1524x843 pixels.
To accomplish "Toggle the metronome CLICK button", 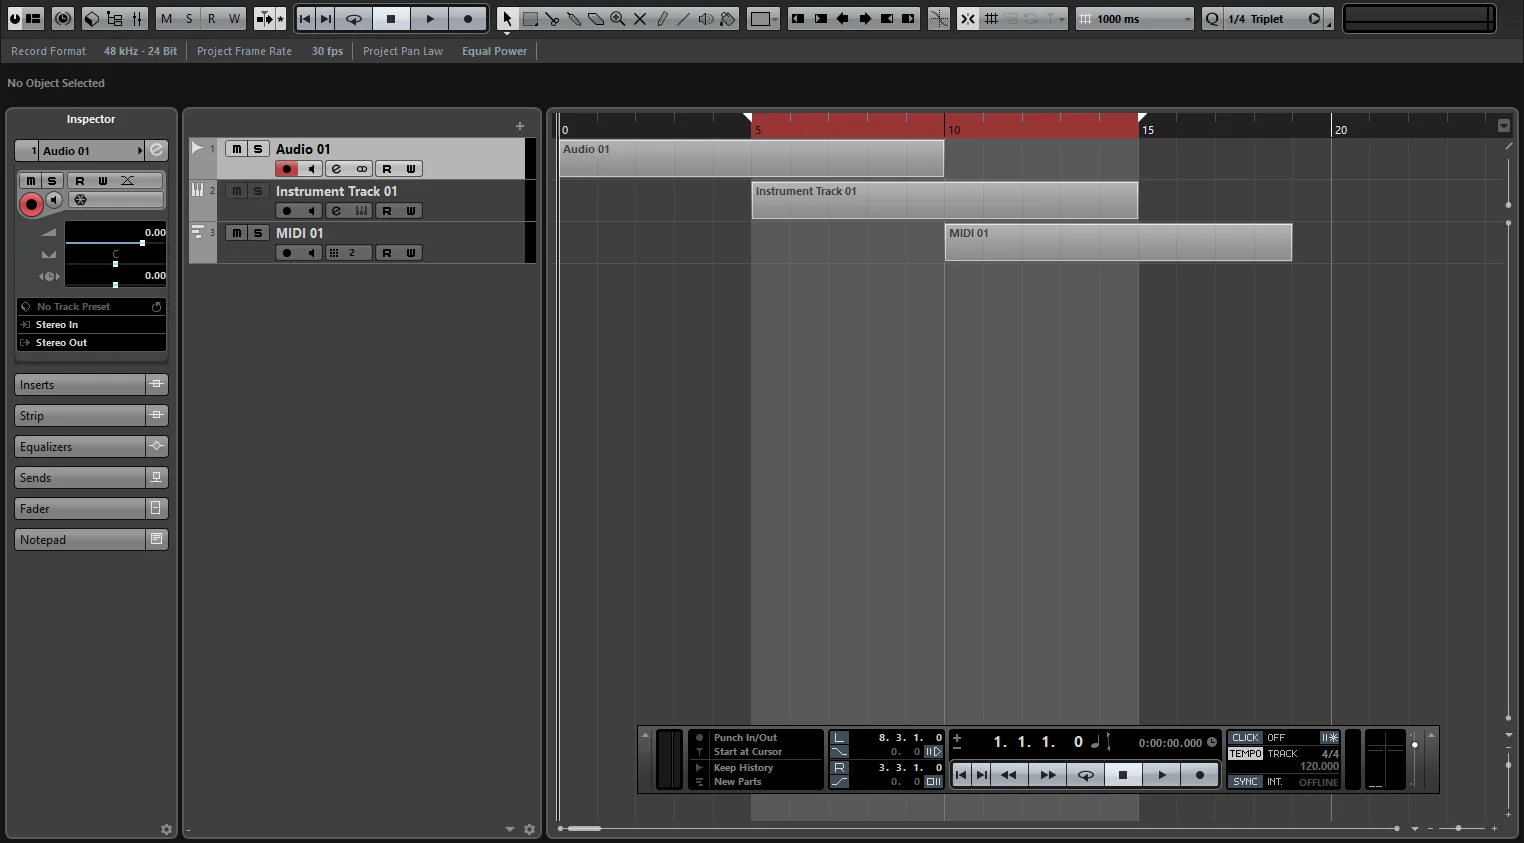I will coord(1245,738).
